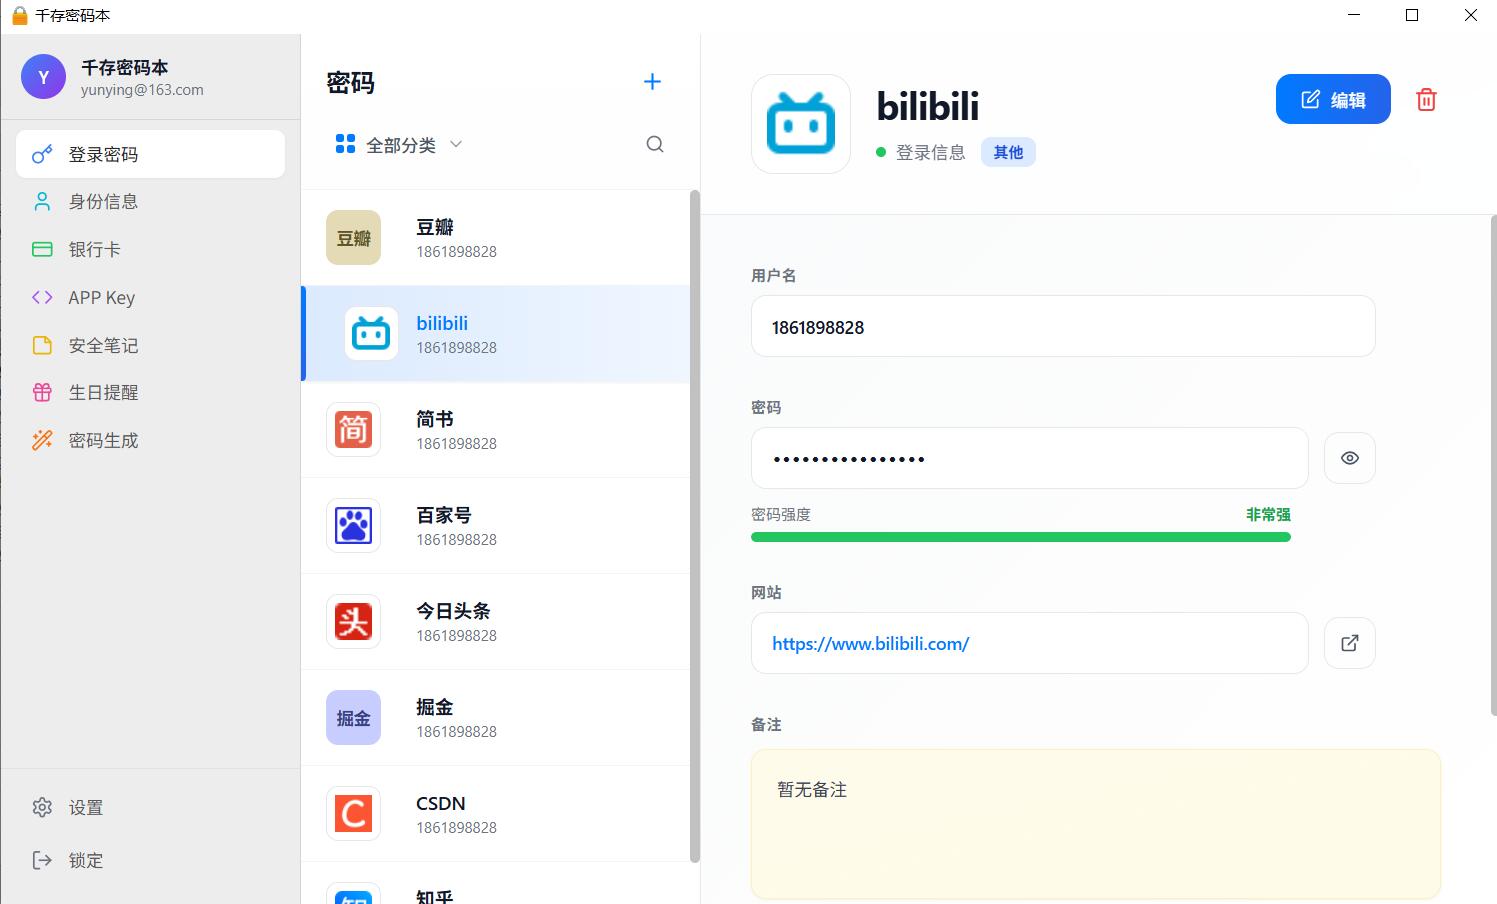Image resolution: width=1497 pixels, height=904 pixels.
Task: Click the 编辑 button
Action: pos(1332,99)
